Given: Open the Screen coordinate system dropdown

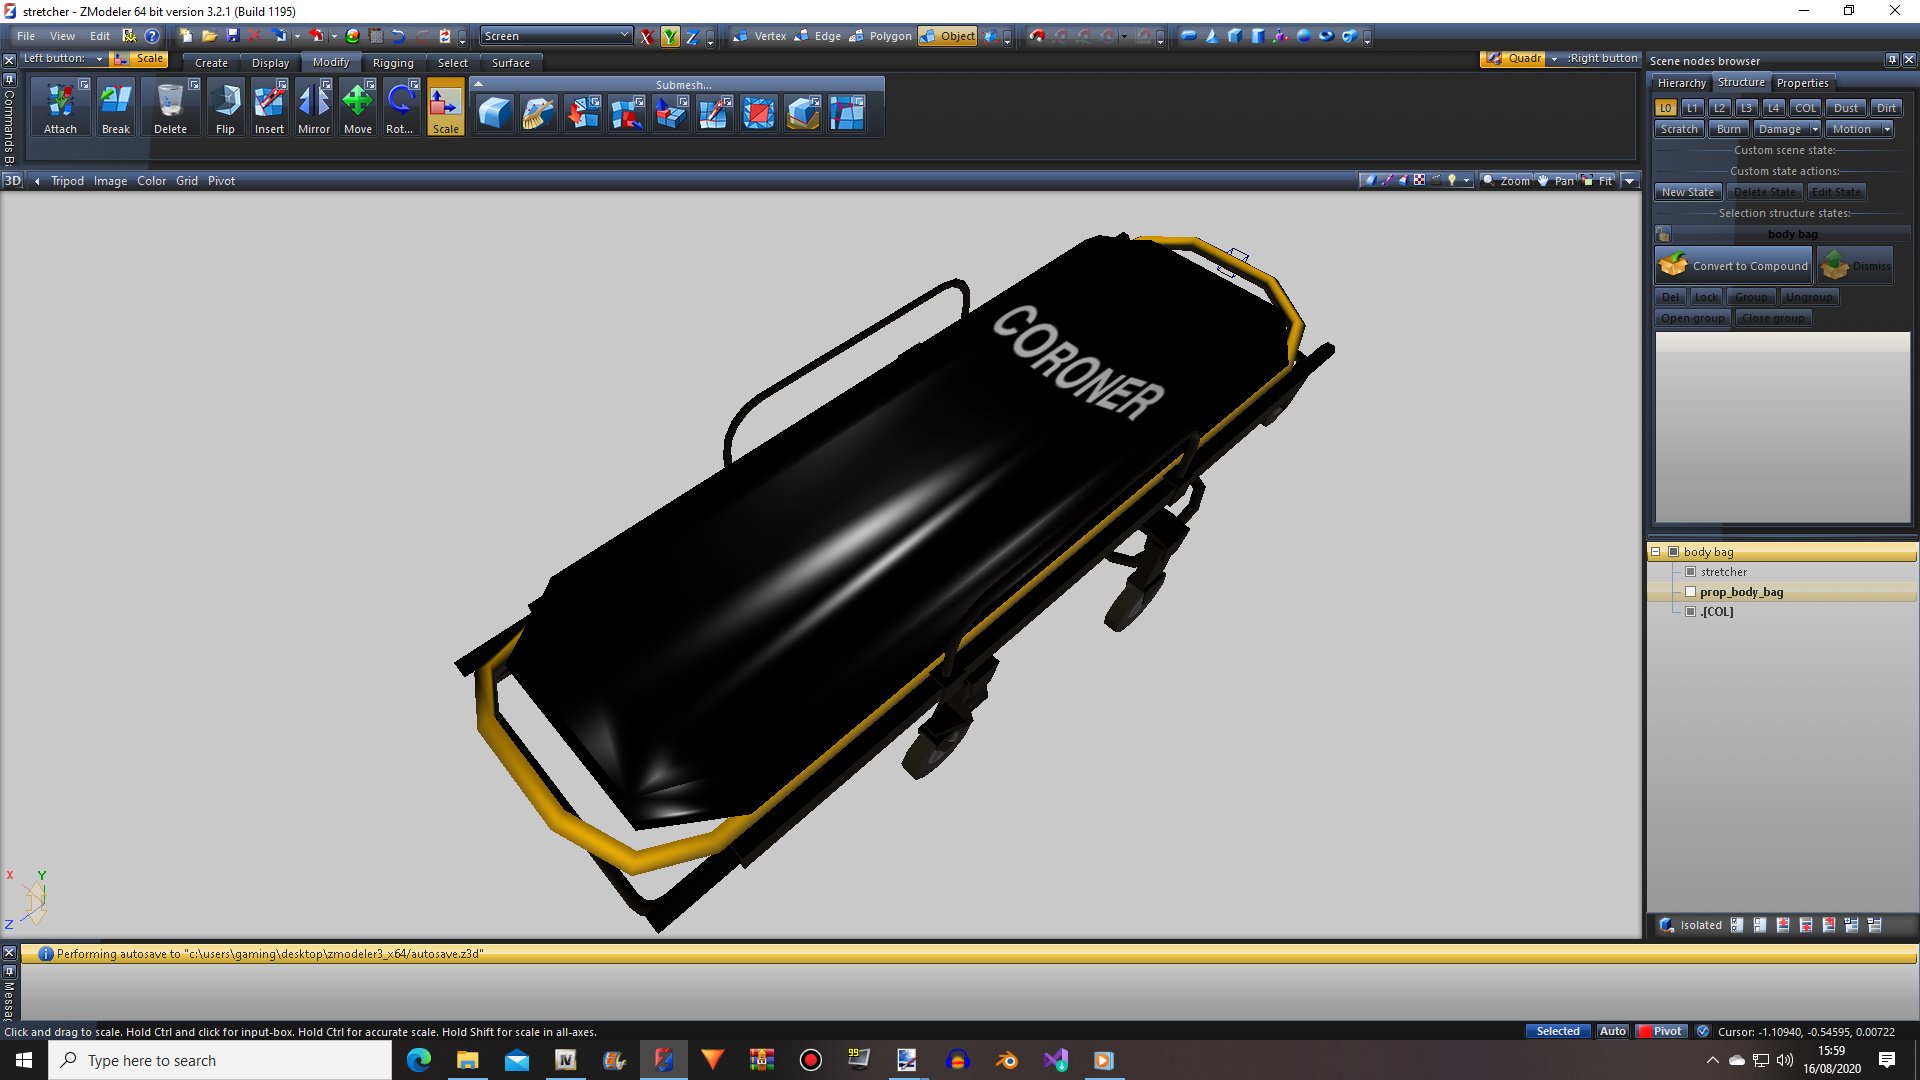Looking at the screenshot, I should tap(624, 36).
